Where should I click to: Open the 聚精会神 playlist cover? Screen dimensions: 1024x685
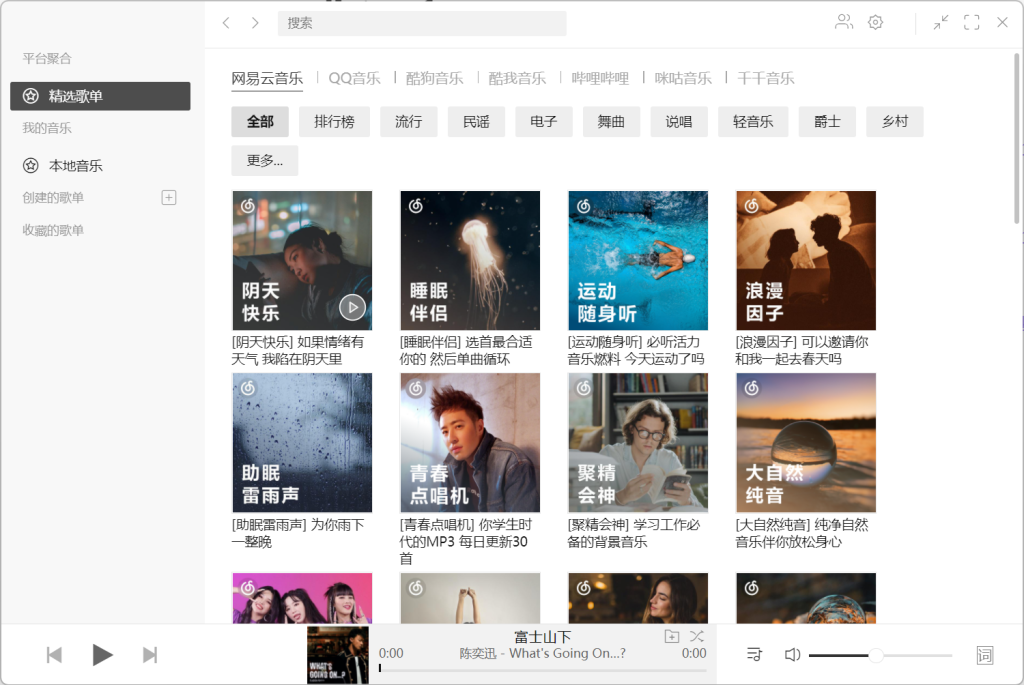point(638,443)
